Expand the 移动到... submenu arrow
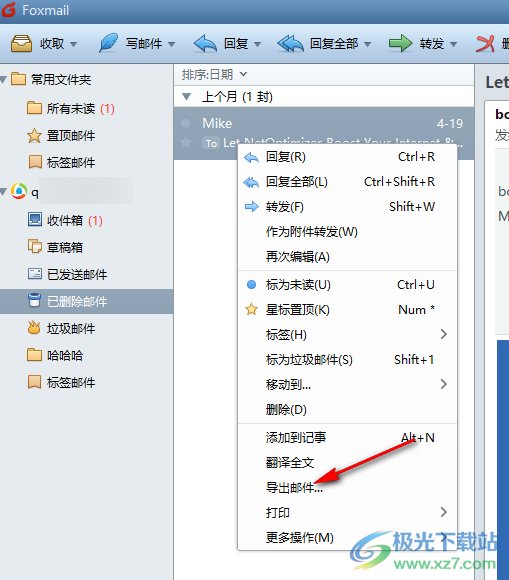The image size is (509, 580). click(444, 384)
